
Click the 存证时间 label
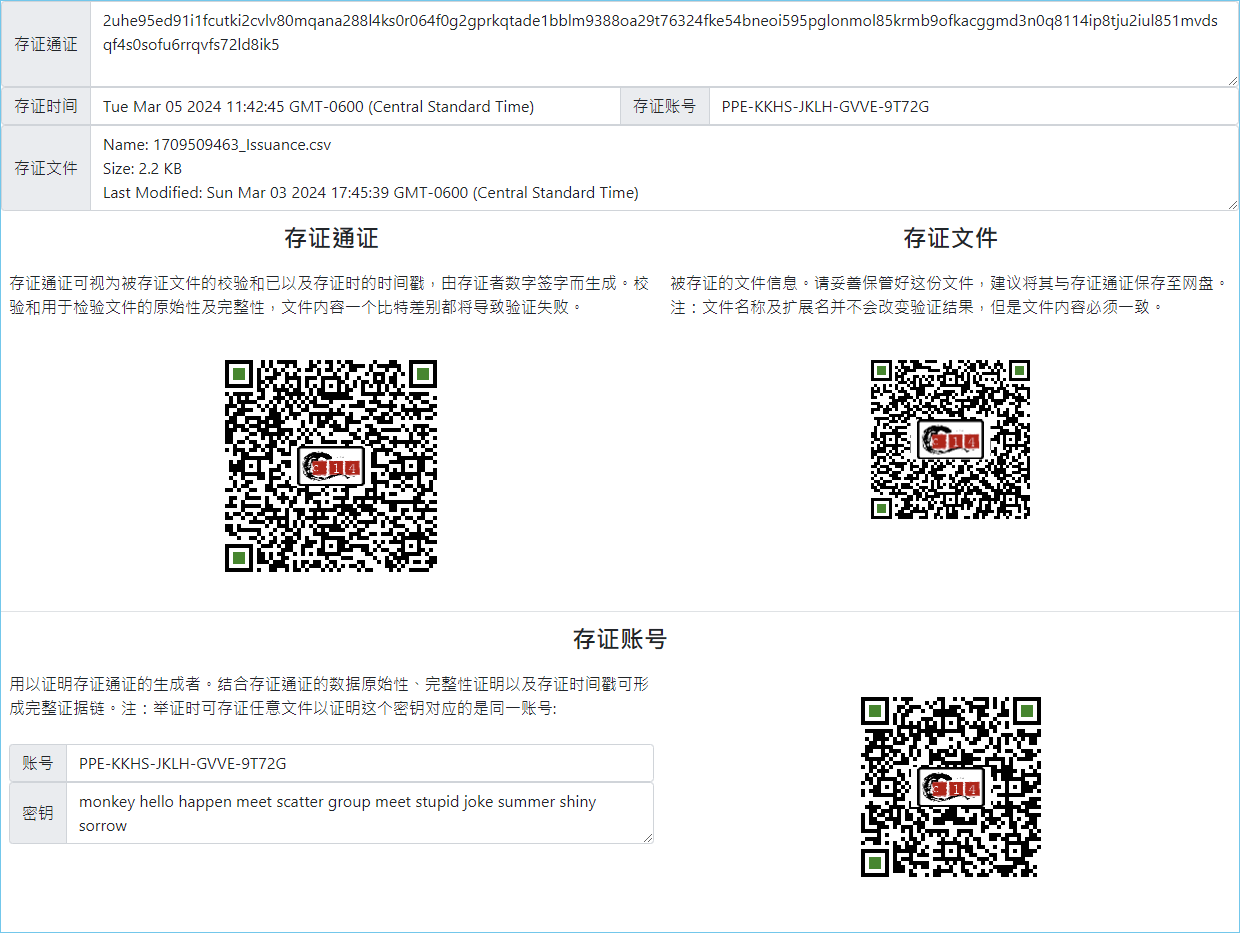tap(46, 107)
